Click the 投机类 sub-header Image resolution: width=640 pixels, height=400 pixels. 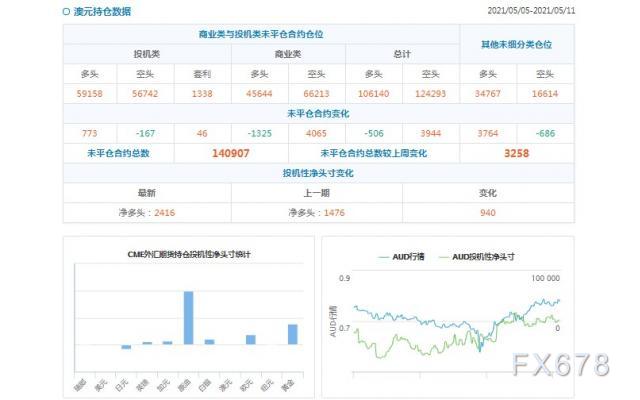click(147, 54)
